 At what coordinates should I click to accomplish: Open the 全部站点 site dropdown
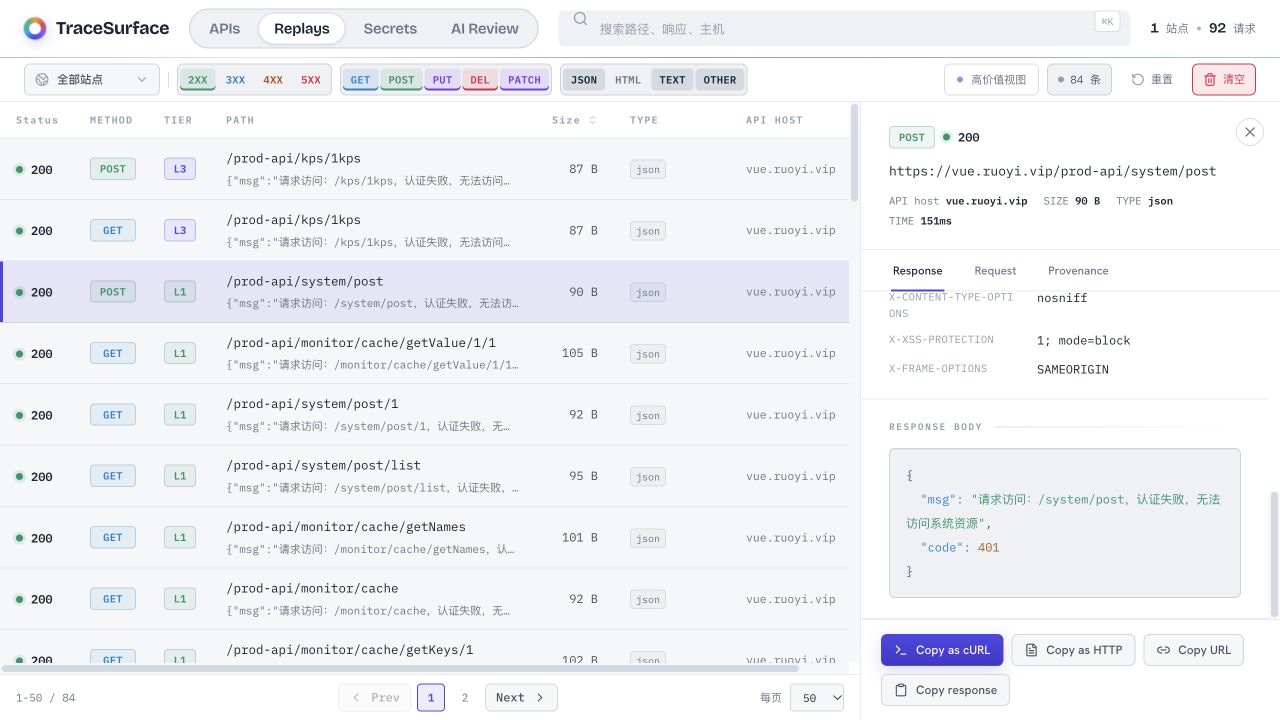(x=92, y=79)
